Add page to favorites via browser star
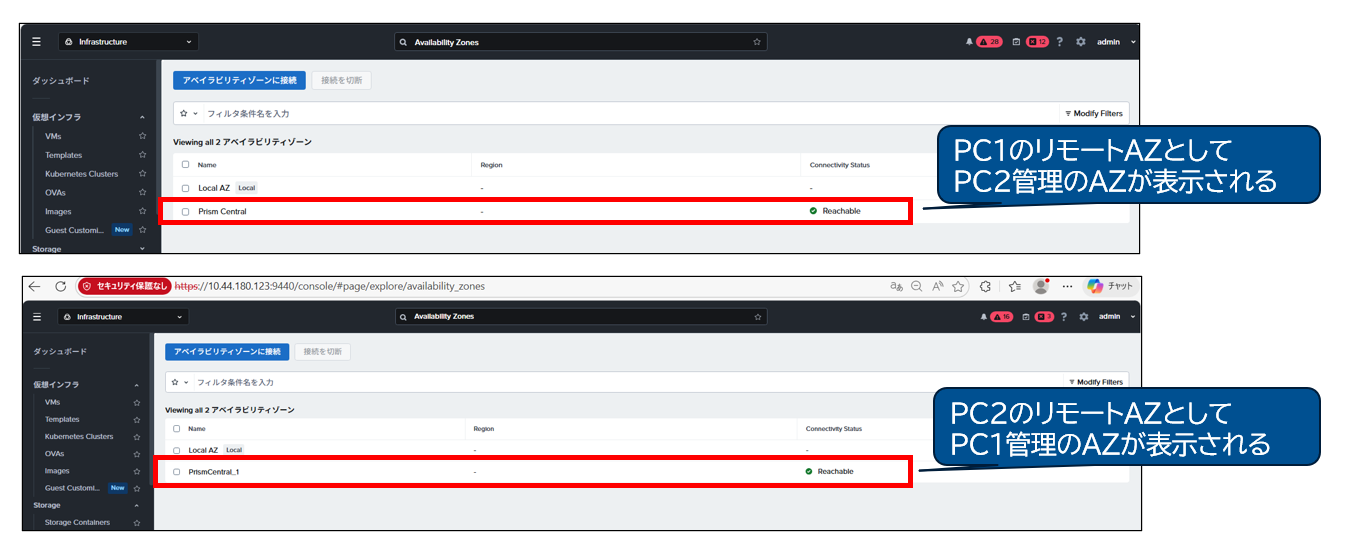 click(958, 286)
